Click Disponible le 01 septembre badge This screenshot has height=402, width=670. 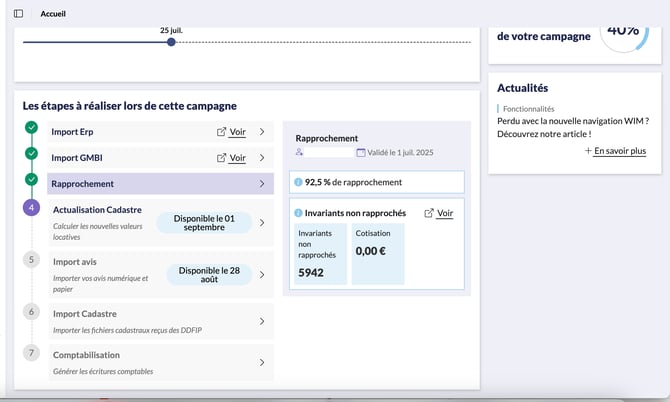[x=204, y=223]
